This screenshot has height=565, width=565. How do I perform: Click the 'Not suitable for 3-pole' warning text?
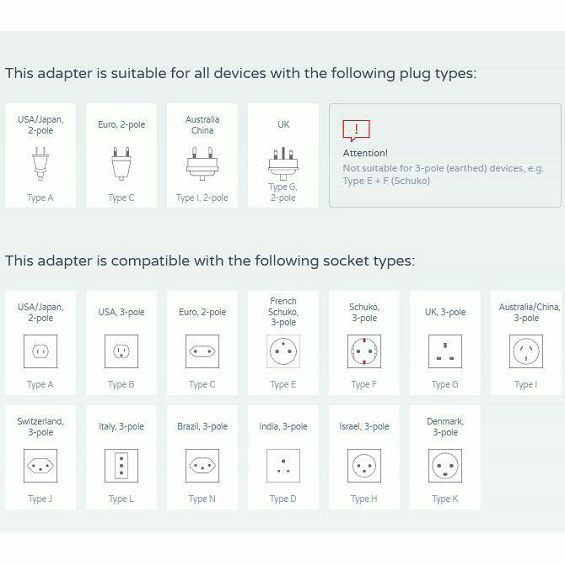point(443,174)
